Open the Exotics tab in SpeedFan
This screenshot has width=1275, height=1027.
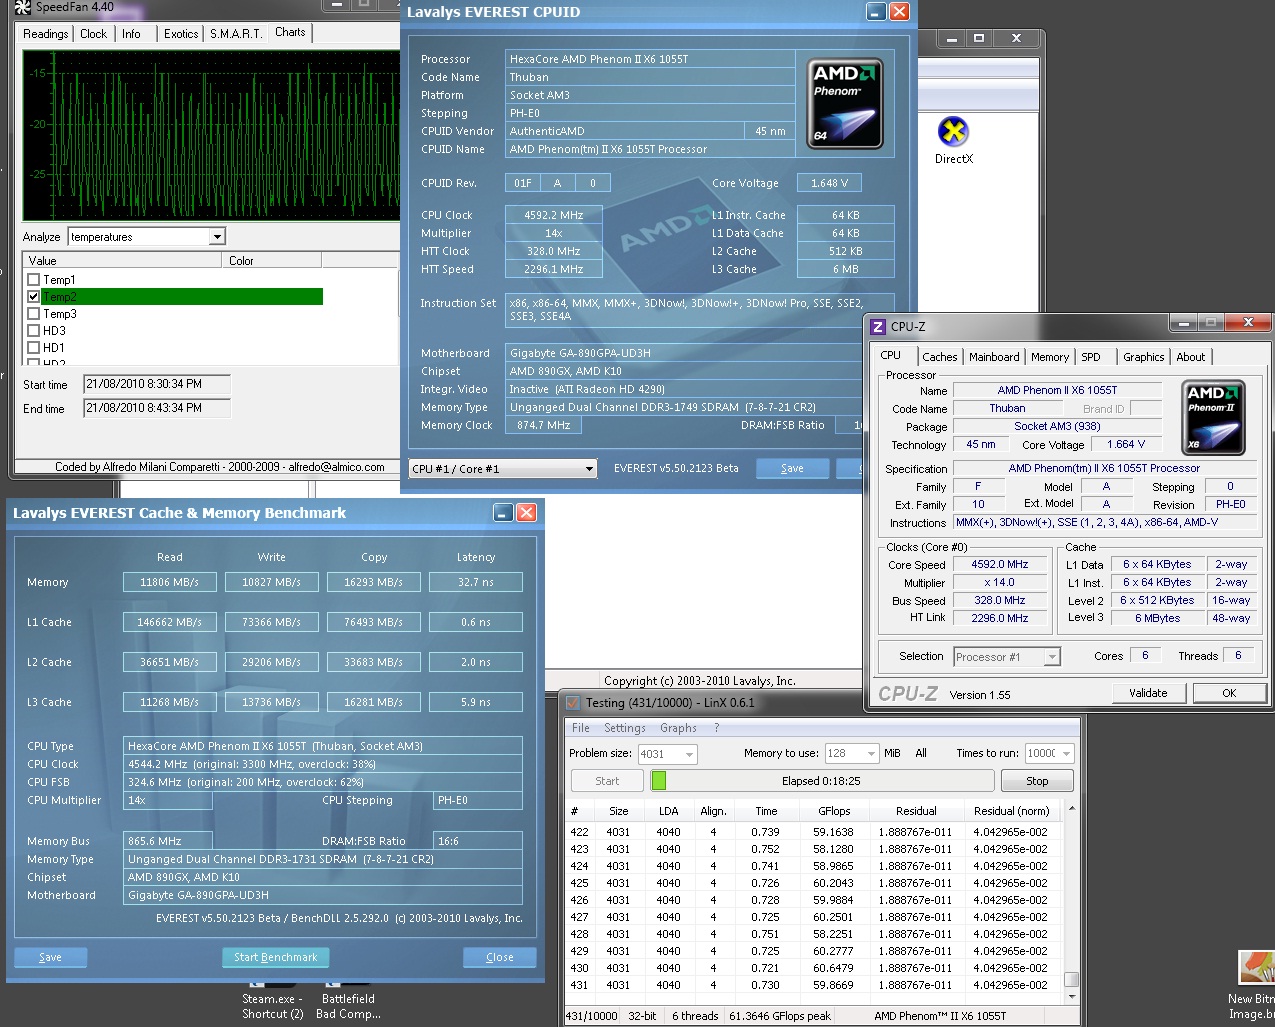(x=181, y=34)
